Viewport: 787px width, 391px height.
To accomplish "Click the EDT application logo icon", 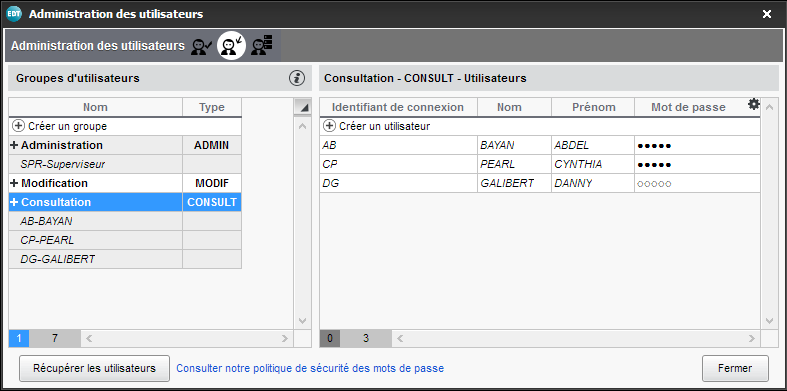I will [x=14, y=14].
